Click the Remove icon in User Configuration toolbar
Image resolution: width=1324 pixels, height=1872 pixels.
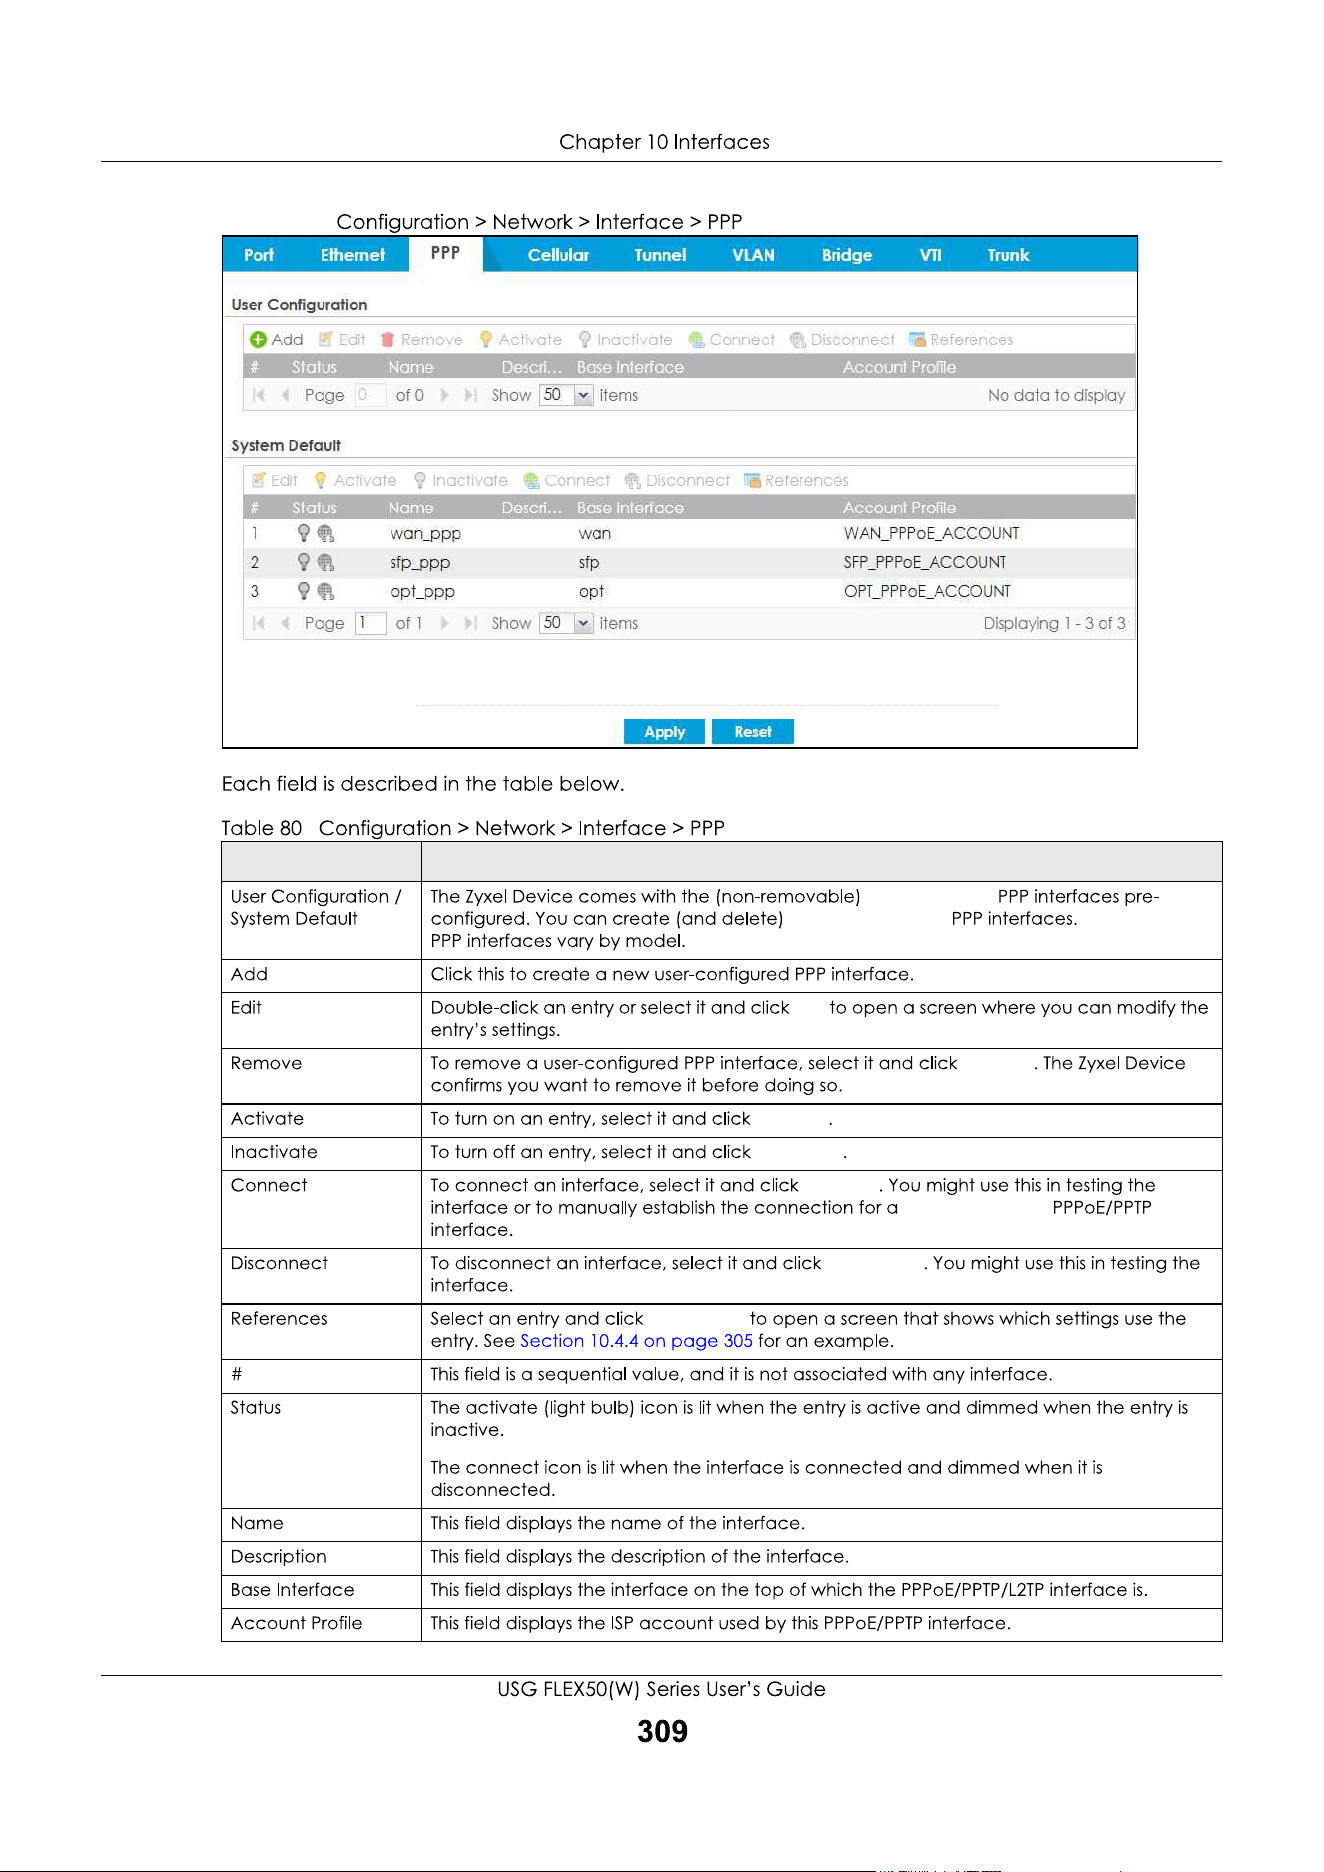point(388,340)
